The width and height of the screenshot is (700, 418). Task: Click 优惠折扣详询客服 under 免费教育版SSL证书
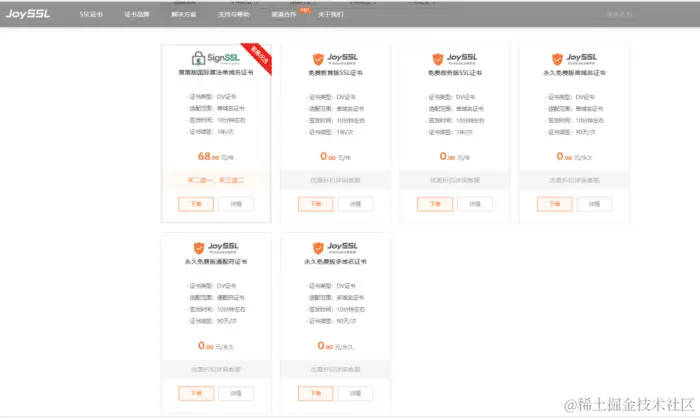pos(335,180)
